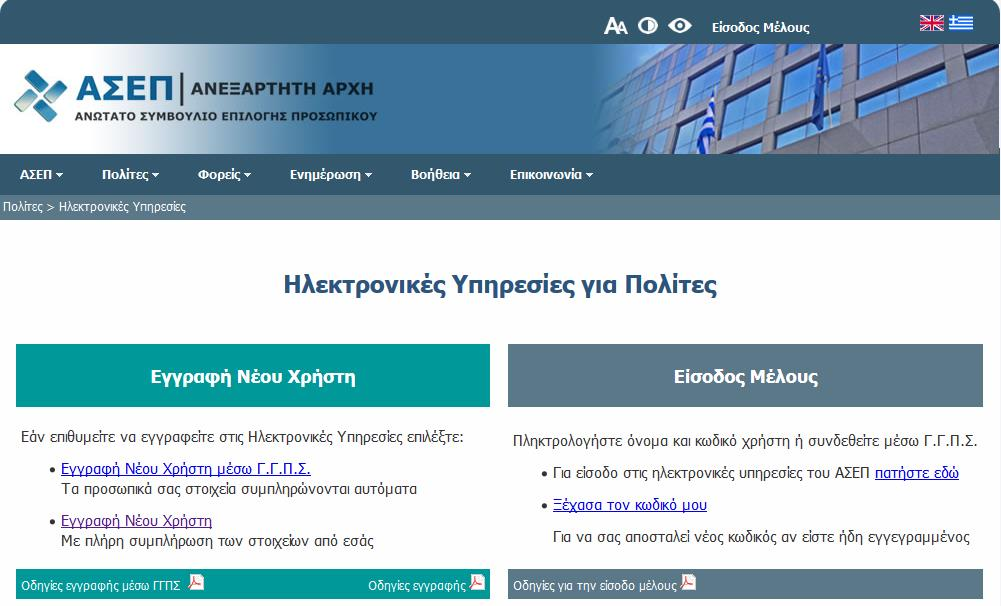This screenshot has height=606, width=1001.
Task: Expand the Ενημέρωση menu dropdown
Action: tap(331, 174)
